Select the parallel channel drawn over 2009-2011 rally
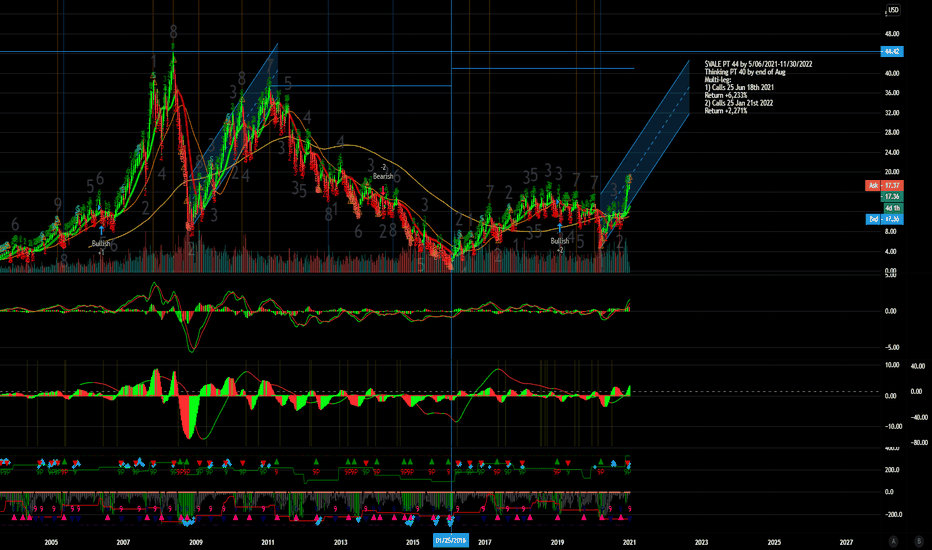This screenshot has height=550, width=932. (234, 134)
